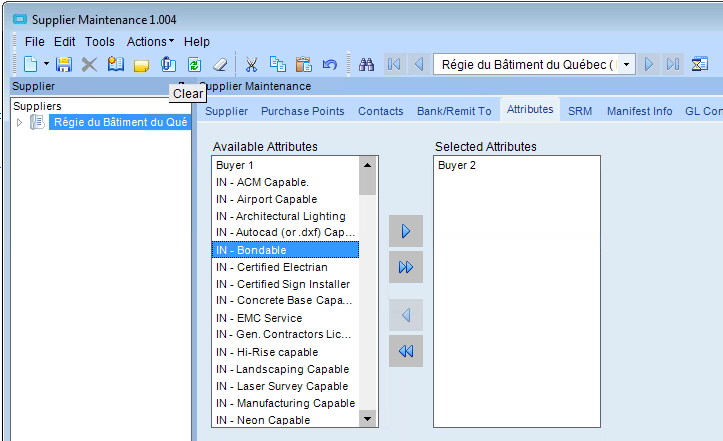This screenshot has width=723, height=441.
Task: Select the Attributes tab
Action: pyautogui.click(x=530, y=109)
